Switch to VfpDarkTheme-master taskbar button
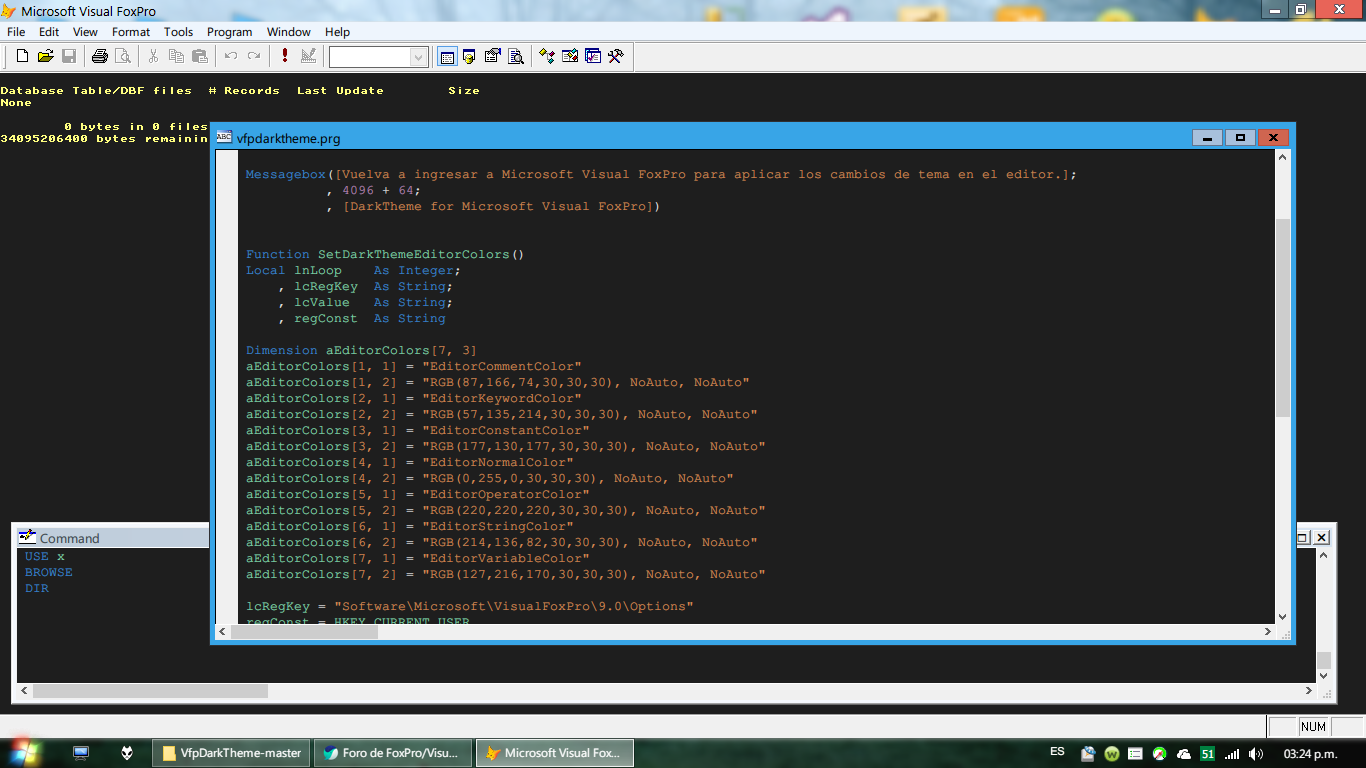The width and height of the screenshot is (1366, 768). coord(231,753)
